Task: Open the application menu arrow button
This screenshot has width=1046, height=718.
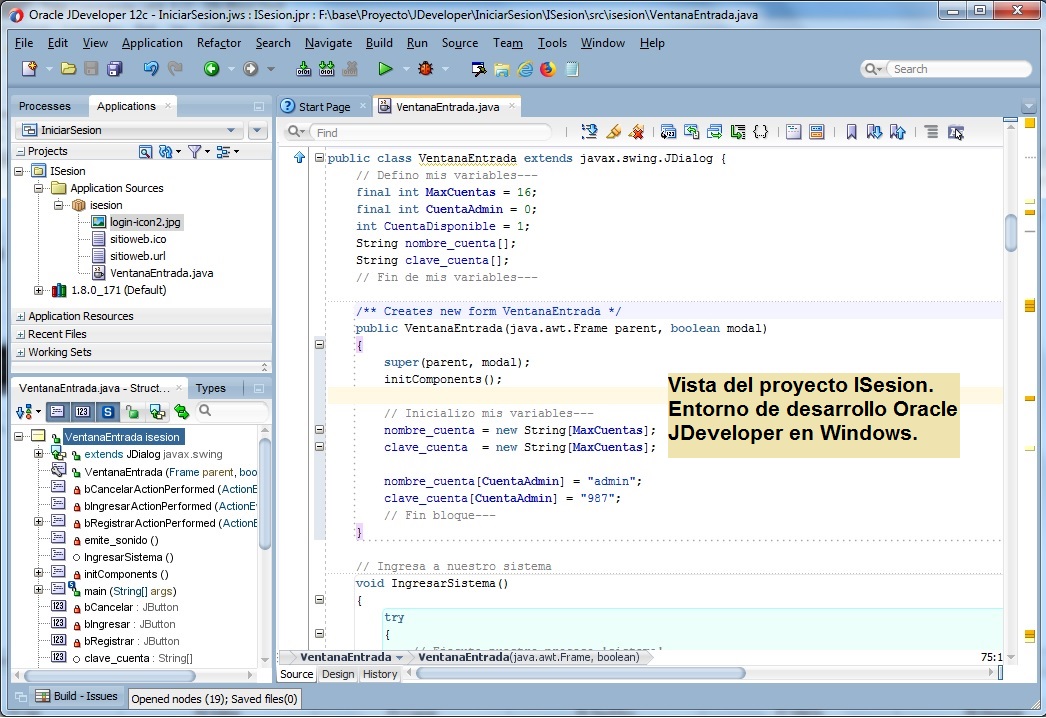Action: 257,130
